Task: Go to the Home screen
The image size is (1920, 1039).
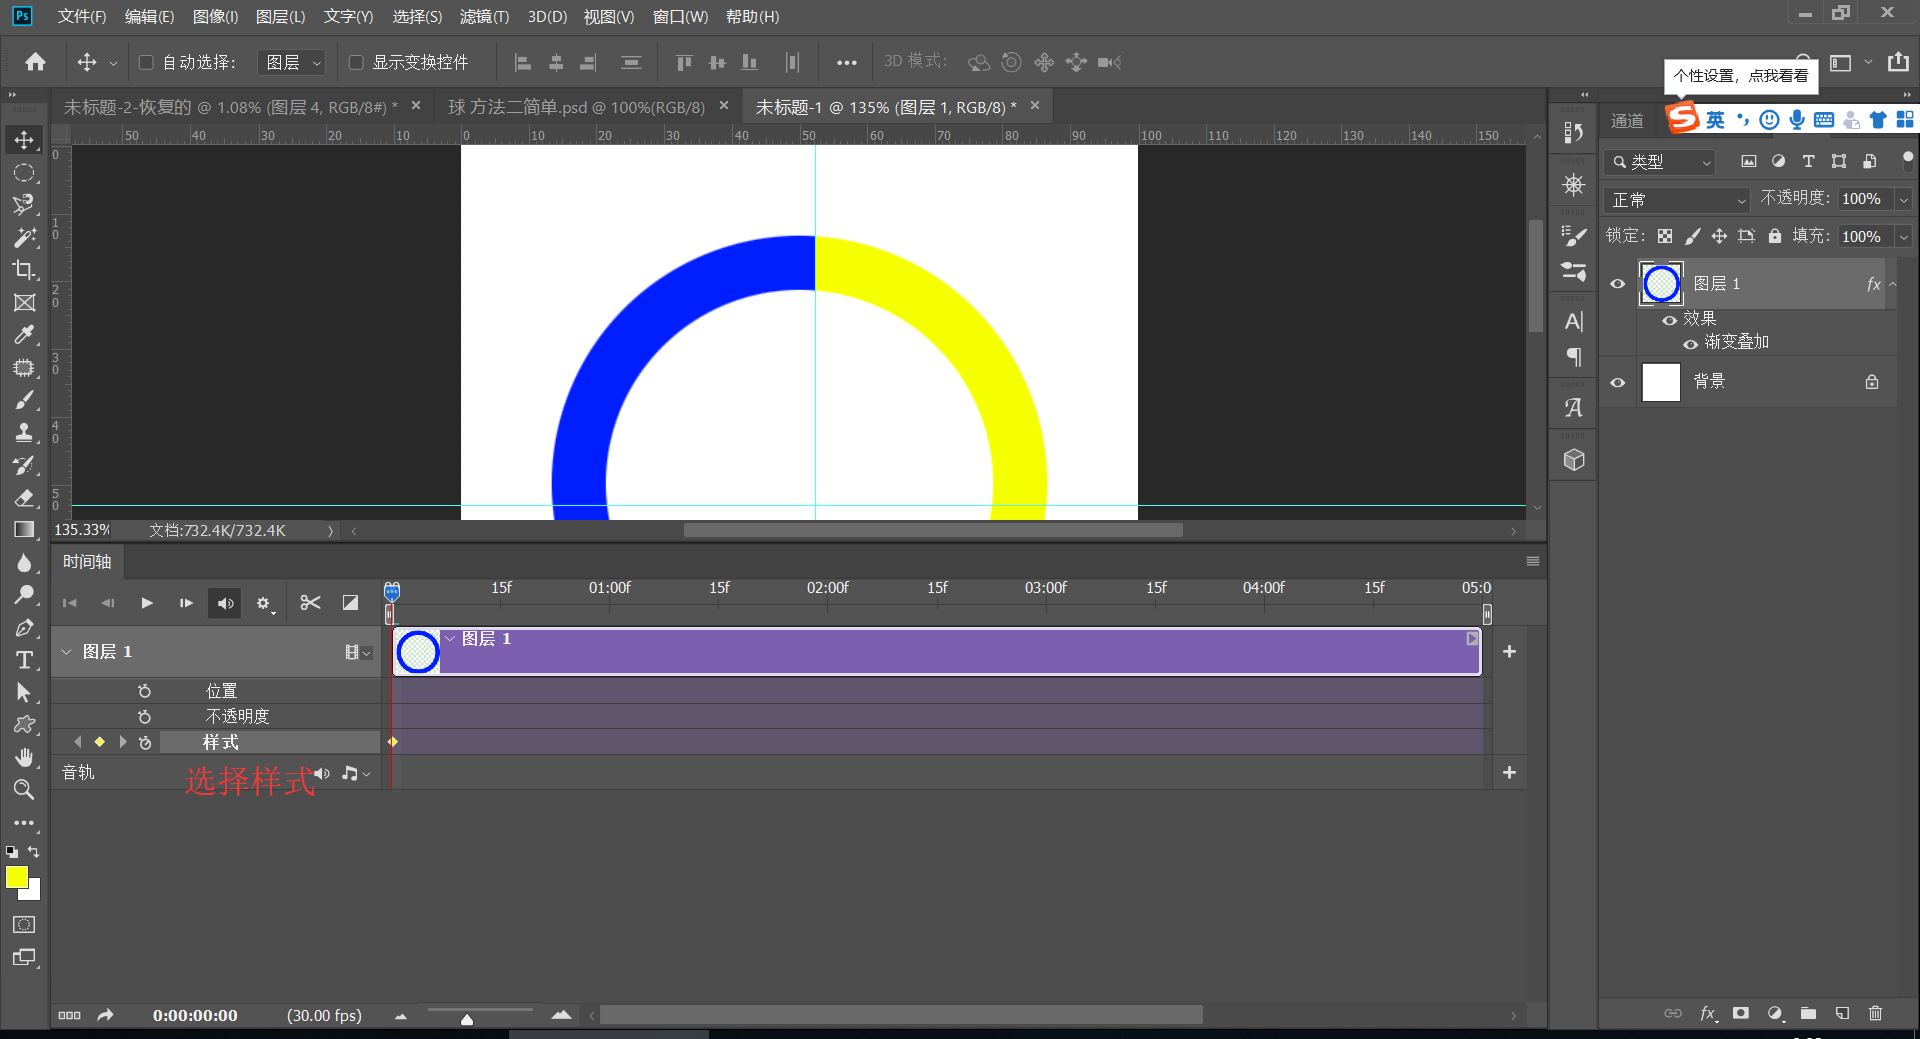Action: [36, 62]
